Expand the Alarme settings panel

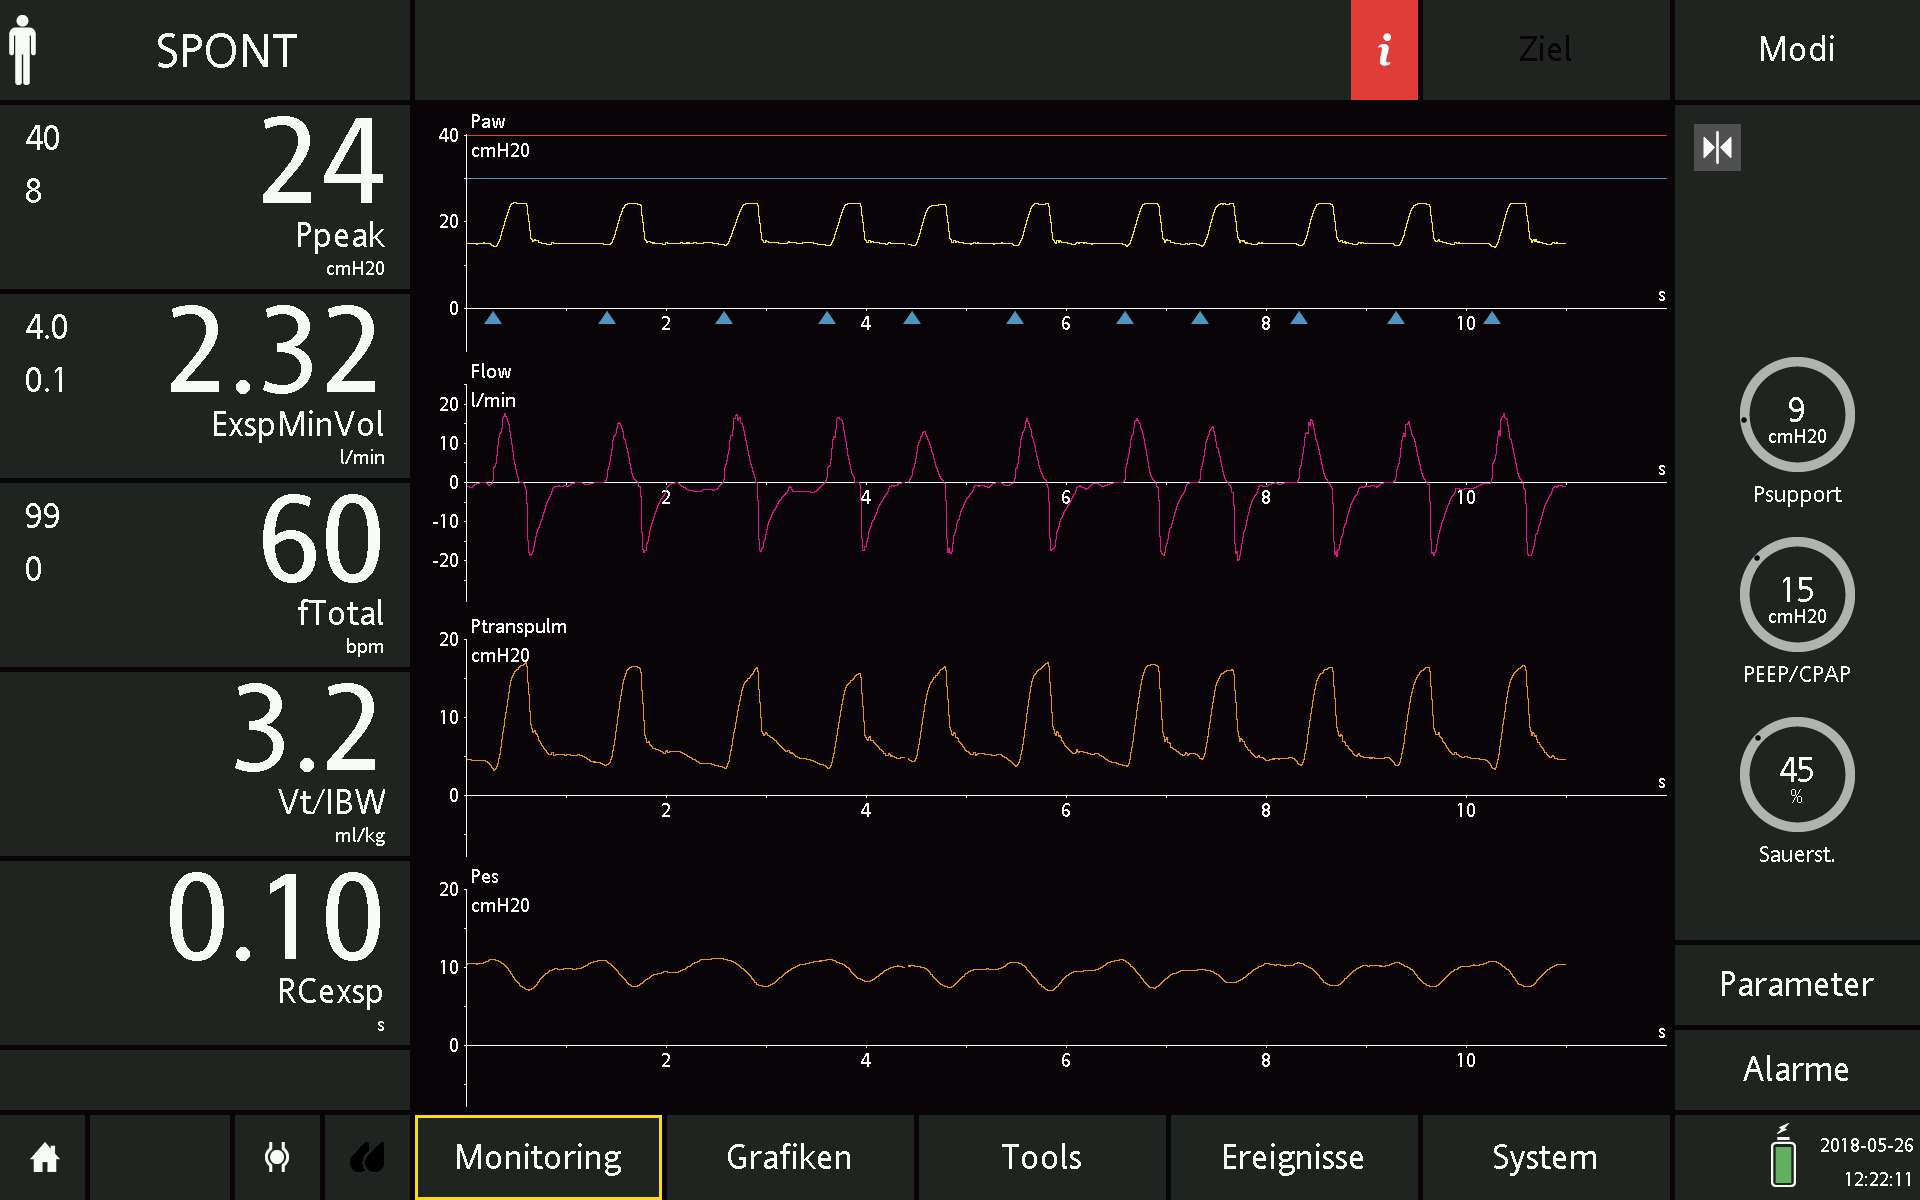pos(1795,1068)
